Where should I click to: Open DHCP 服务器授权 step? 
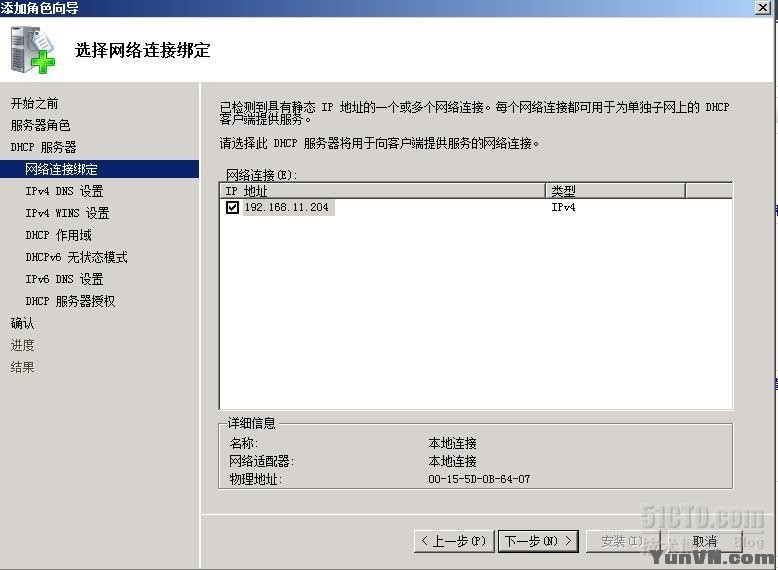click(70, 301)
